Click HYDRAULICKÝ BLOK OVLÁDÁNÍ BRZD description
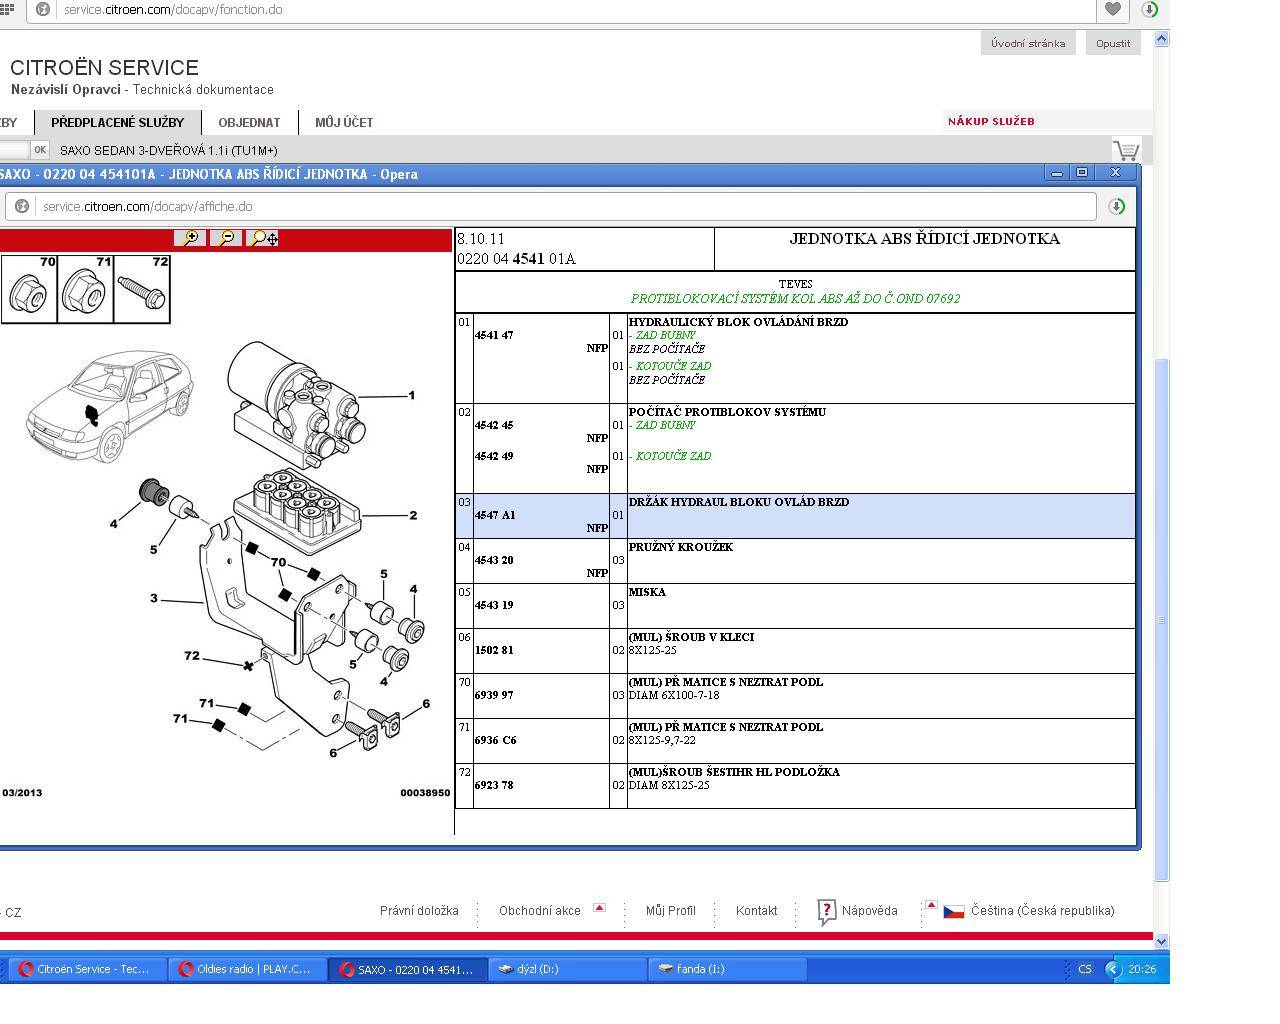The height and width of the screenshot is (1024, 1280). coord(738,322)
